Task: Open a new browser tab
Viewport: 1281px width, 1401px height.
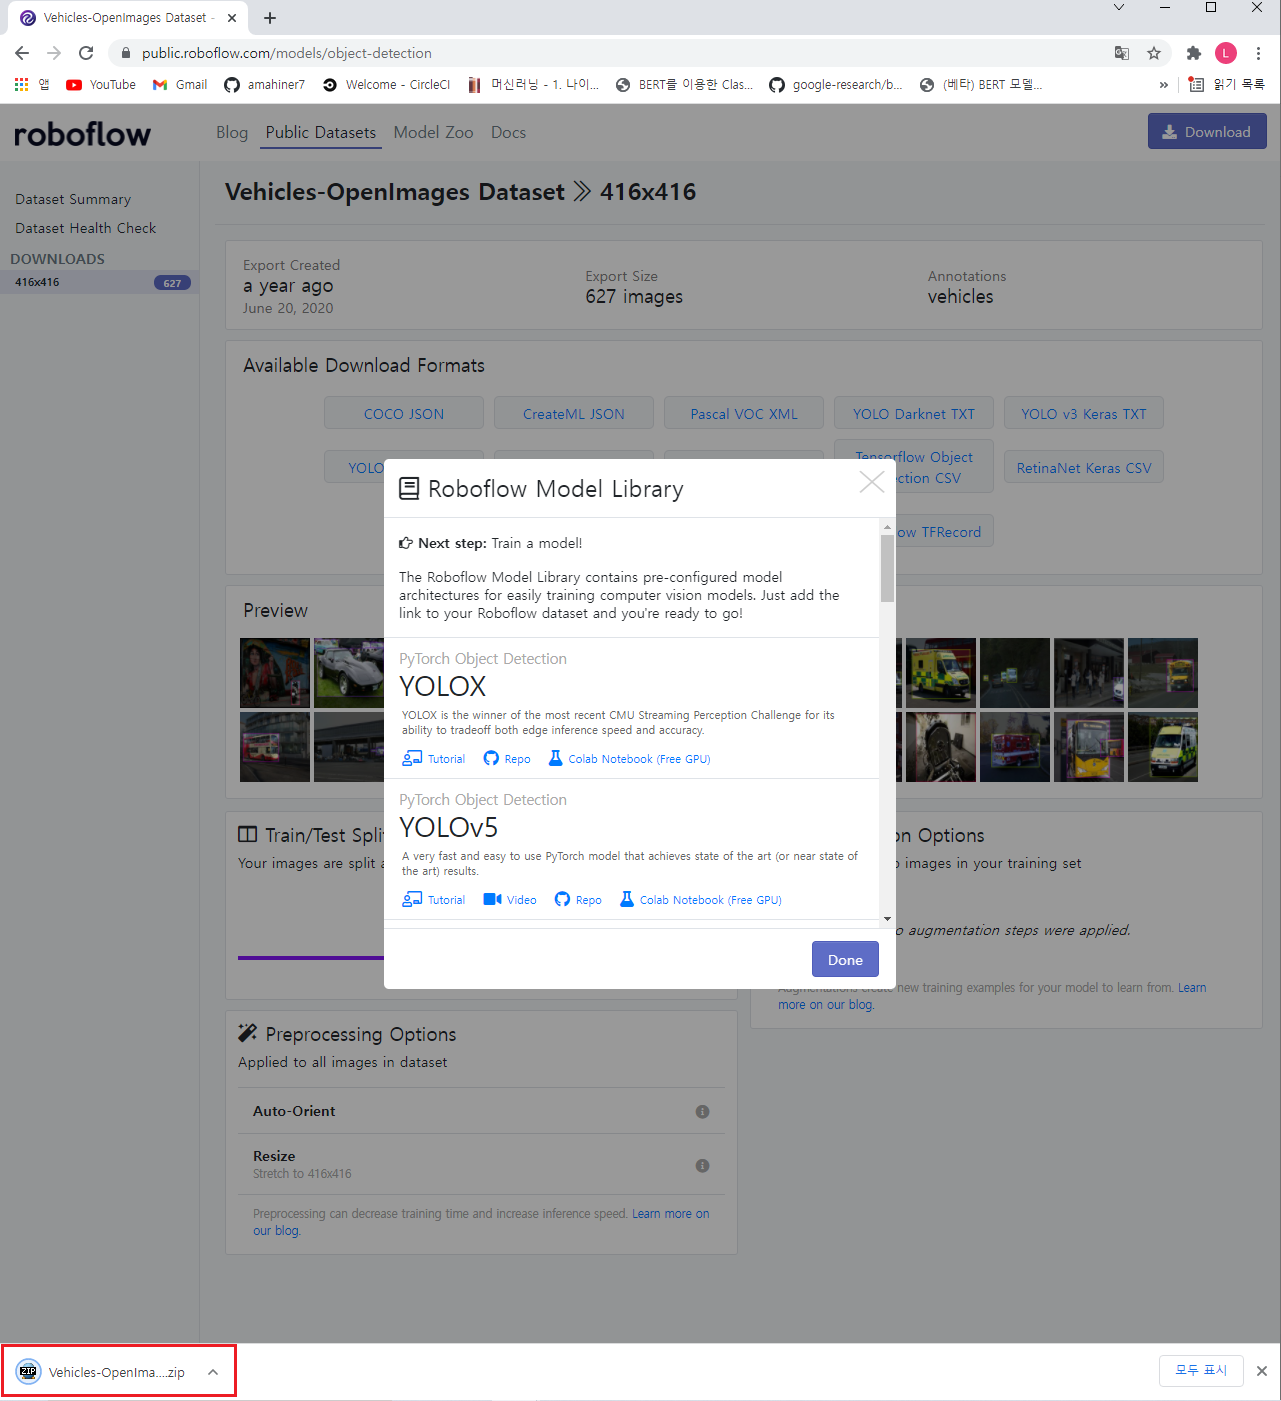Action: pyautogui.click(x=270, y=18)
